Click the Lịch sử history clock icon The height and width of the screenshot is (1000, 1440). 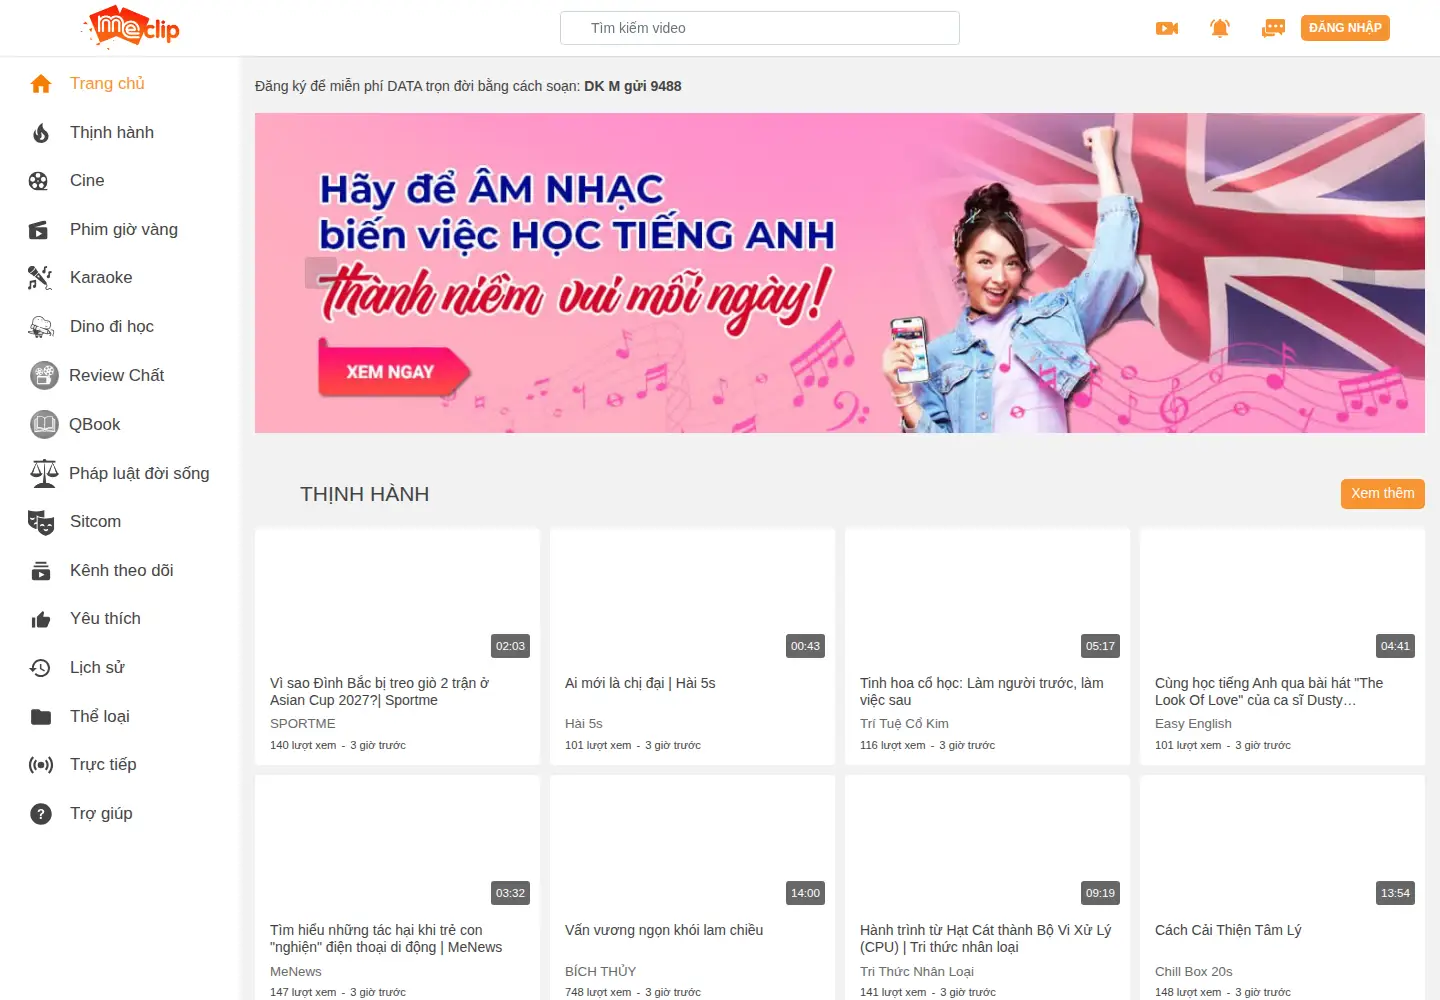click(40, 668)
